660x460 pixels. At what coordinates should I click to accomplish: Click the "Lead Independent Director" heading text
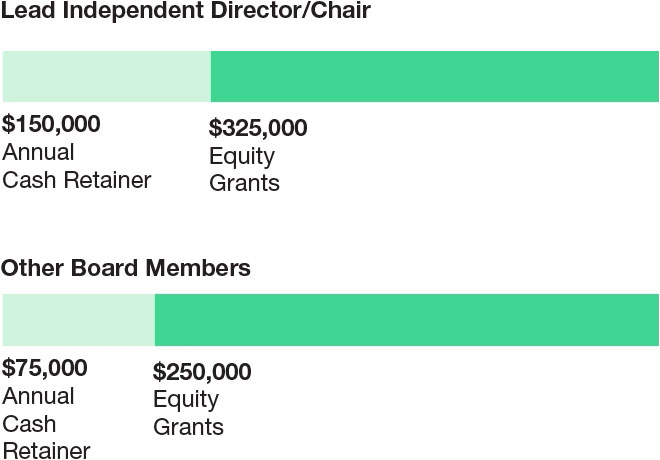[125, 13]
